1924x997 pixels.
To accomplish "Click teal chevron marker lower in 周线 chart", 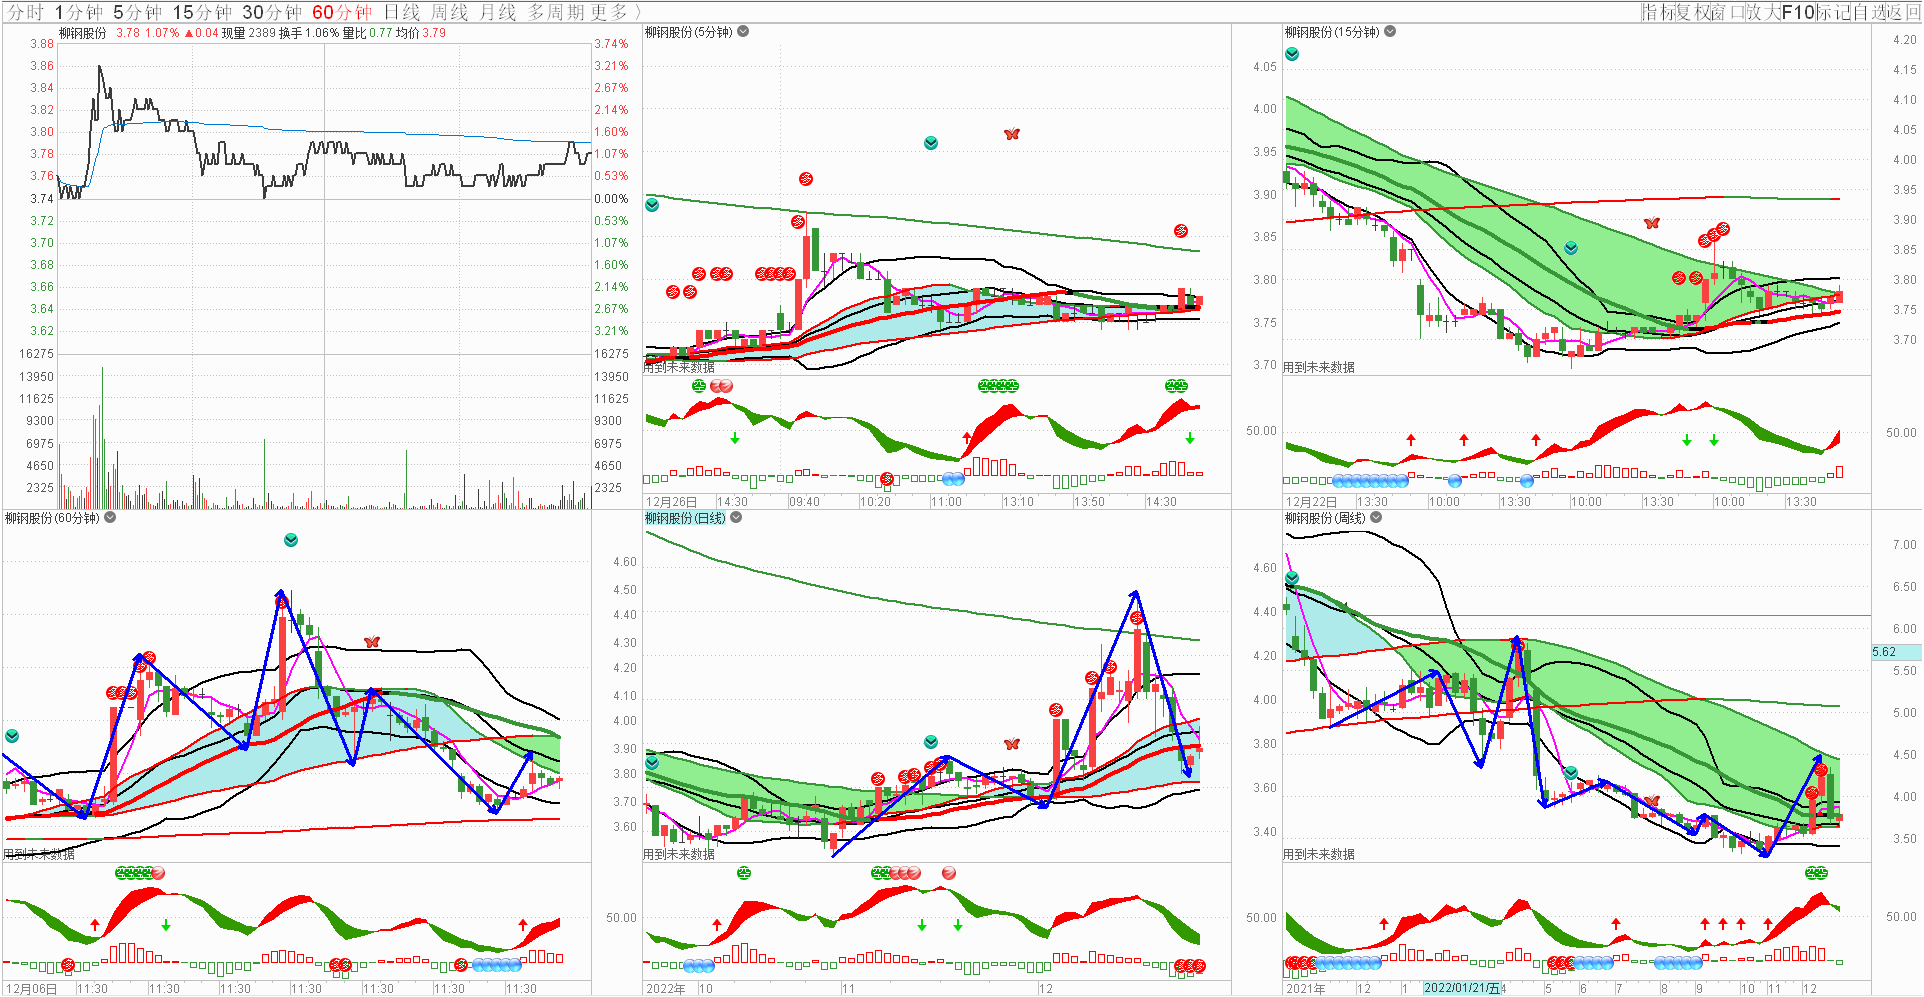I will point(1571,773).
